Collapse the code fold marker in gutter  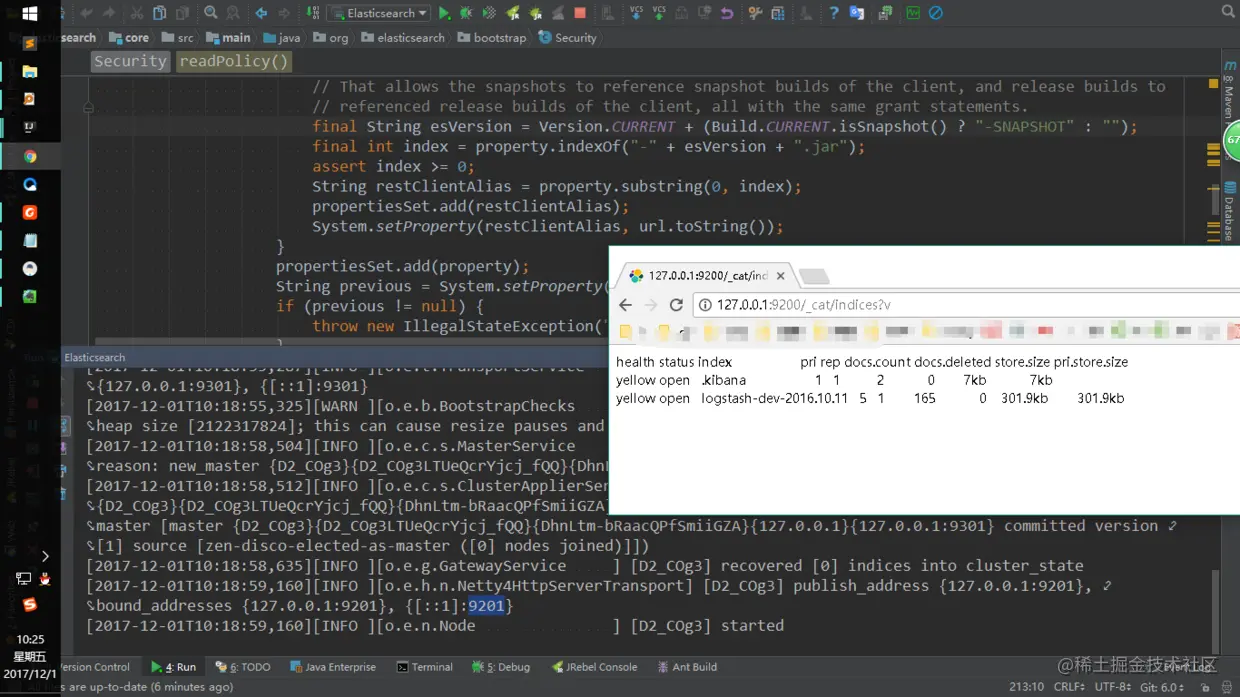coord(88,107)
